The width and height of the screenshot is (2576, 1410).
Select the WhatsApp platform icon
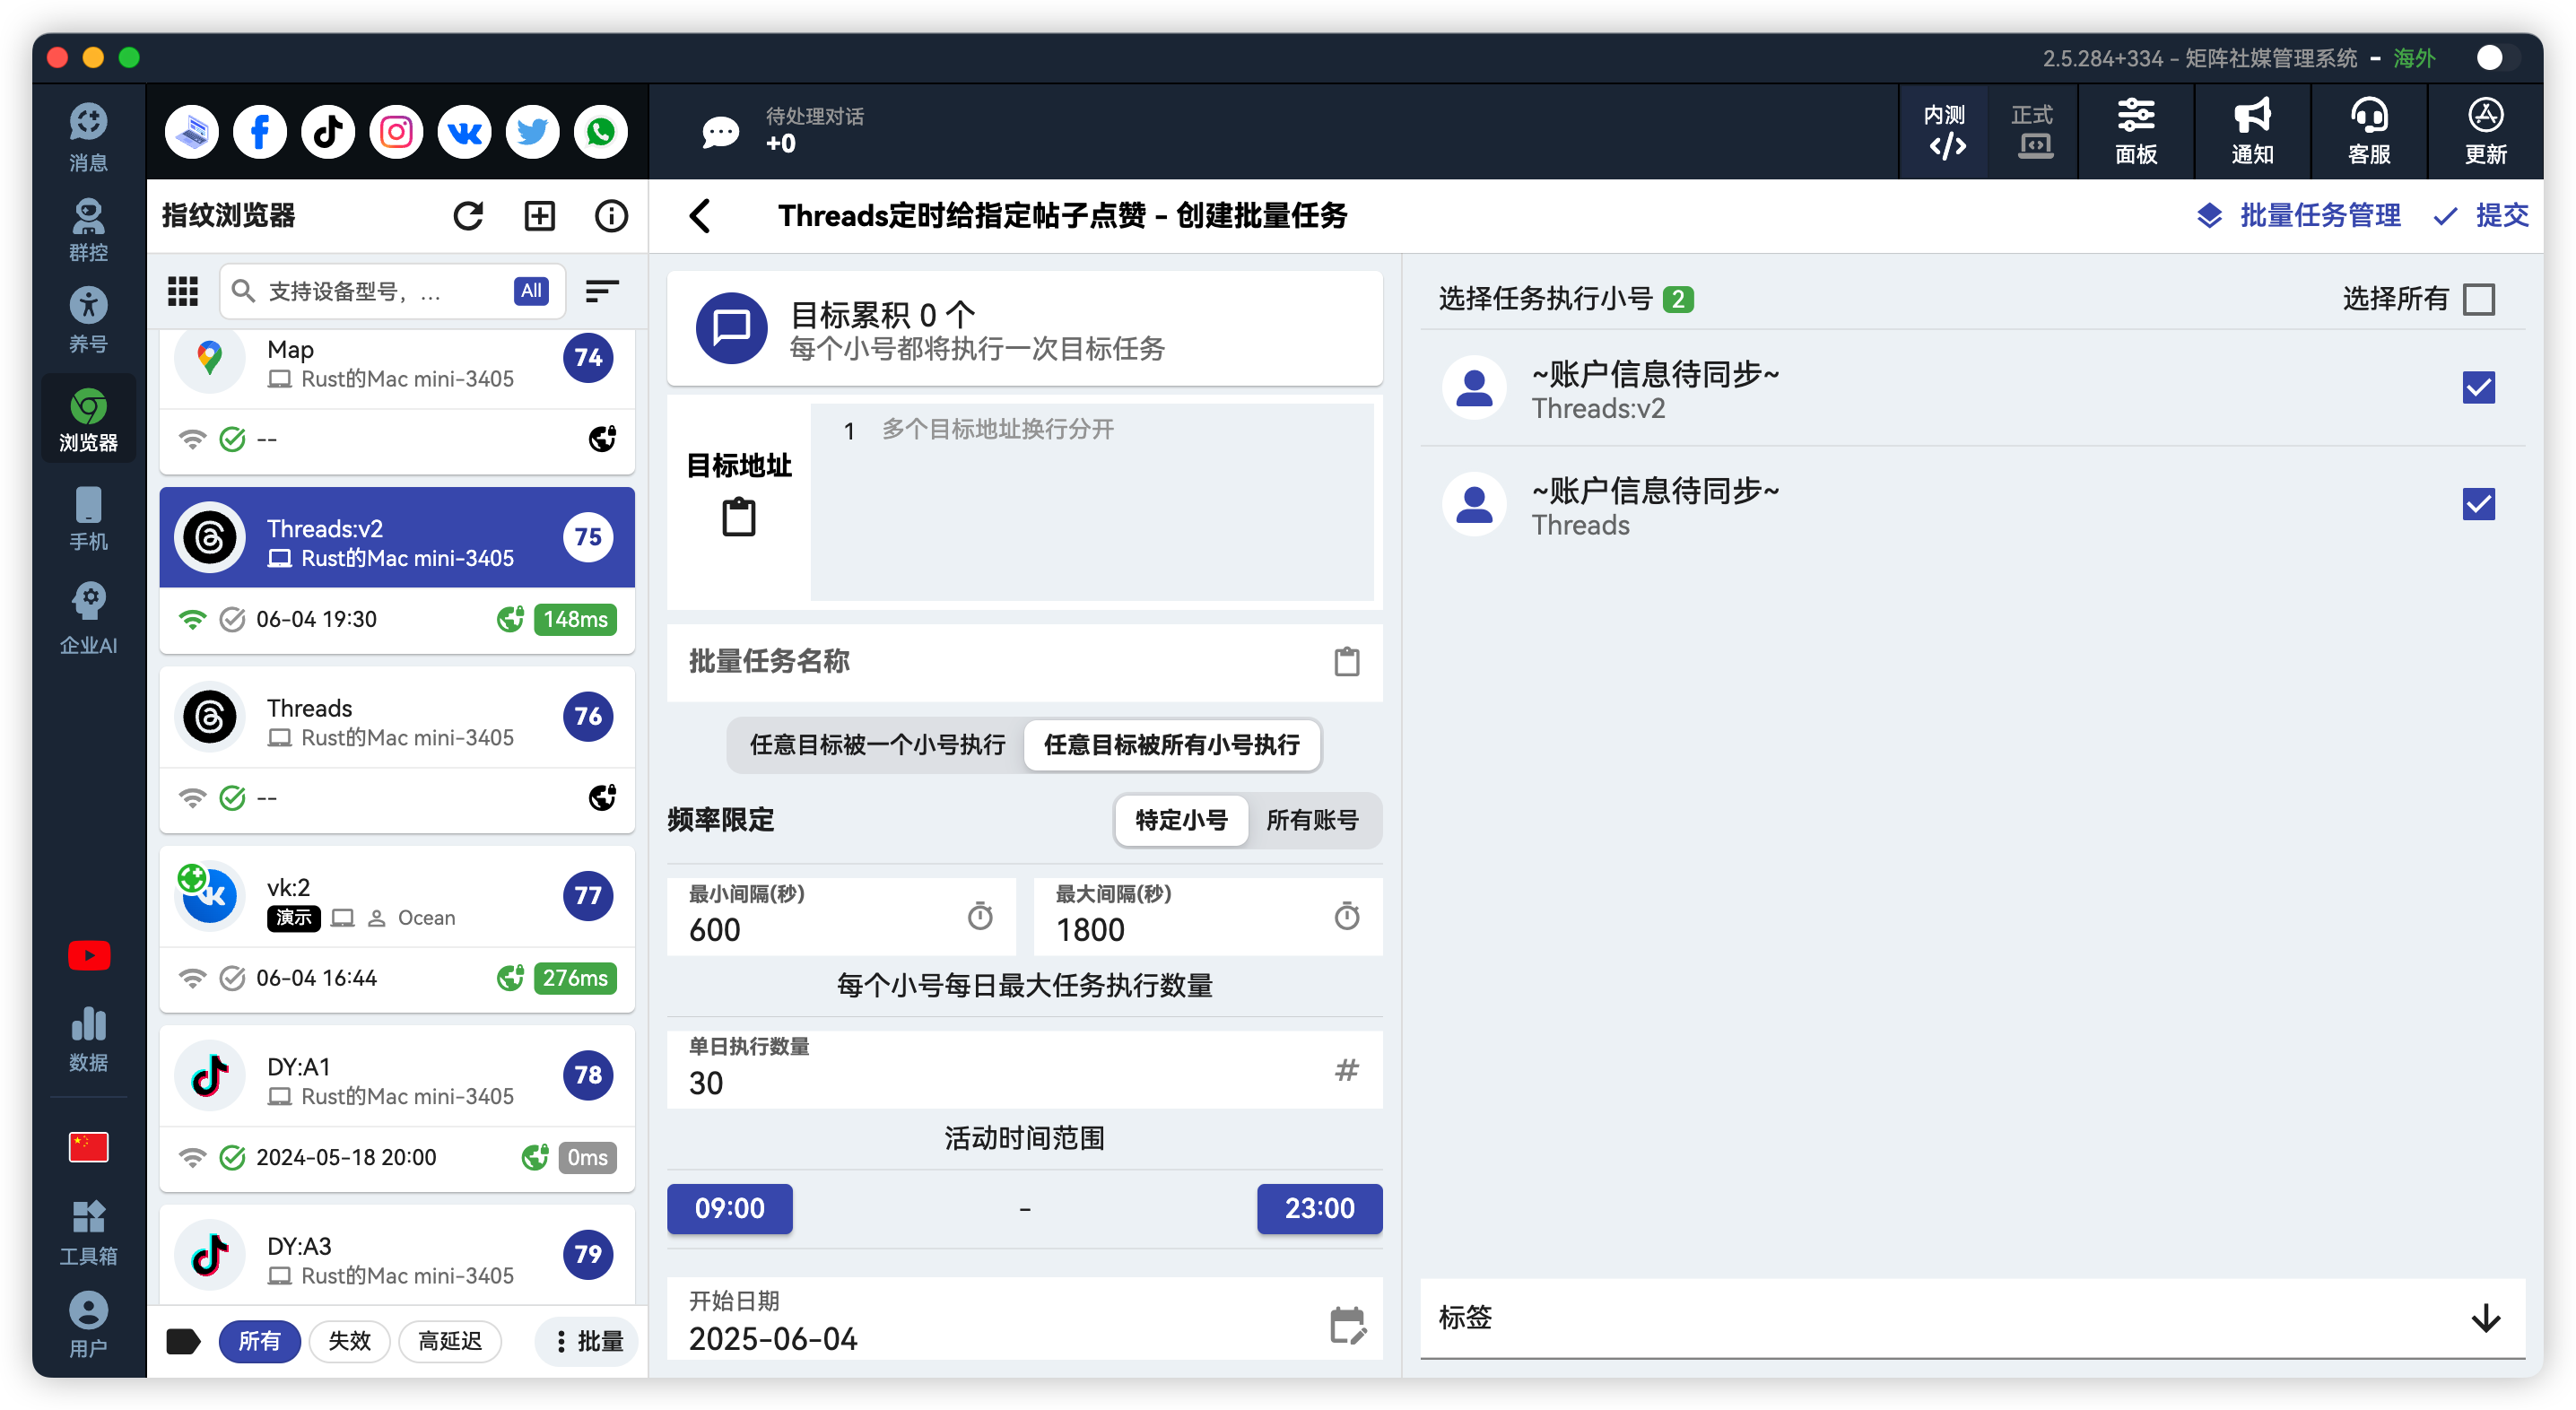600,131
